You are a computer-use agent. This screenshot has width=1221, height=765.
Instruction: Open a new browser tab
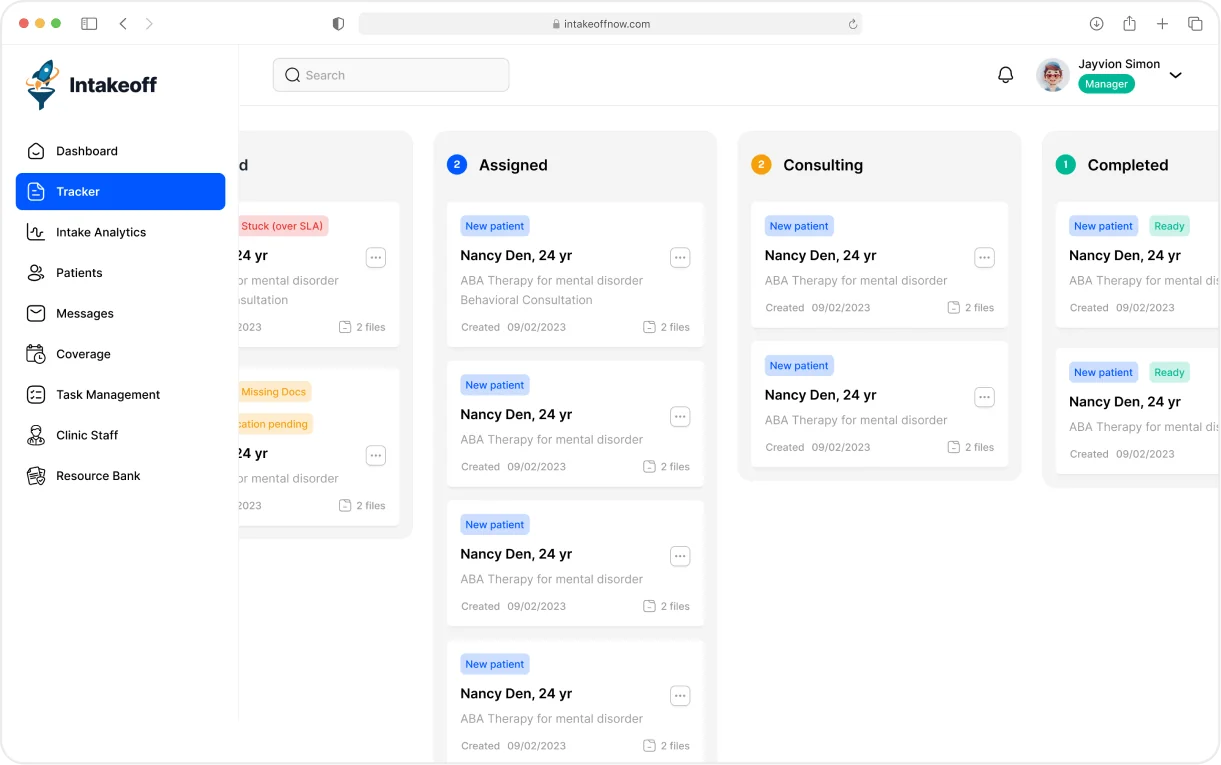[1162, 24]
